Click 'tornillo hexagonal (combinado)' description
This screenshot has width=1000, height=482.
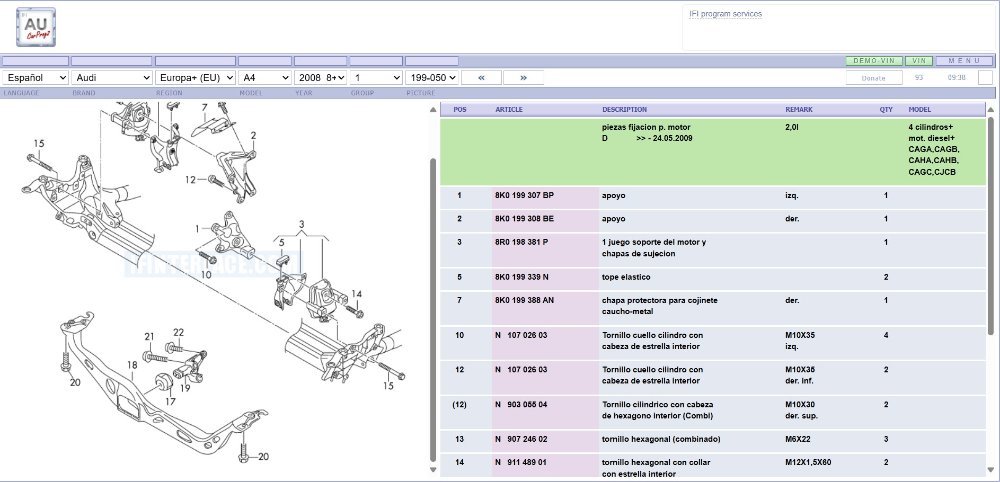tap(661, 439)
